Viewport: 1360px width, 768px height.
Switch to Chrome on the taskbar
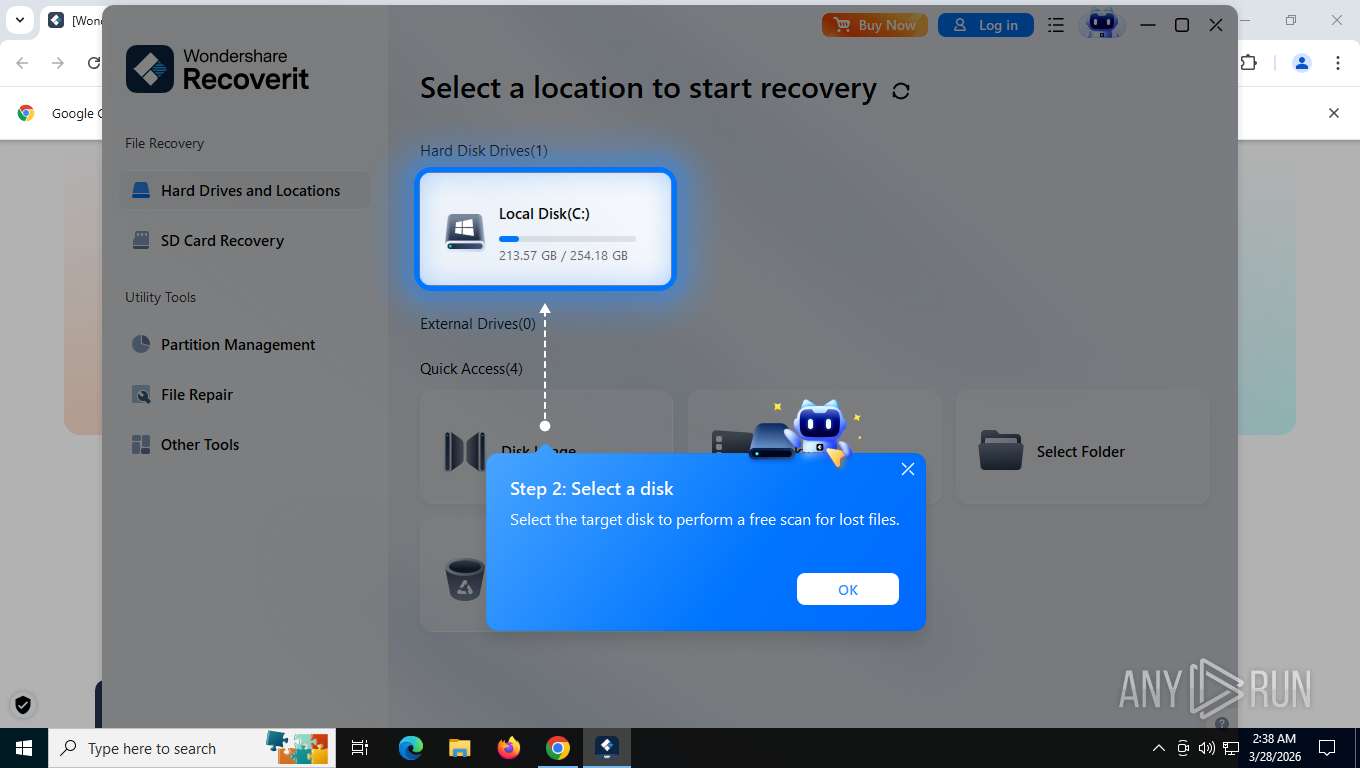click(558, 748)
